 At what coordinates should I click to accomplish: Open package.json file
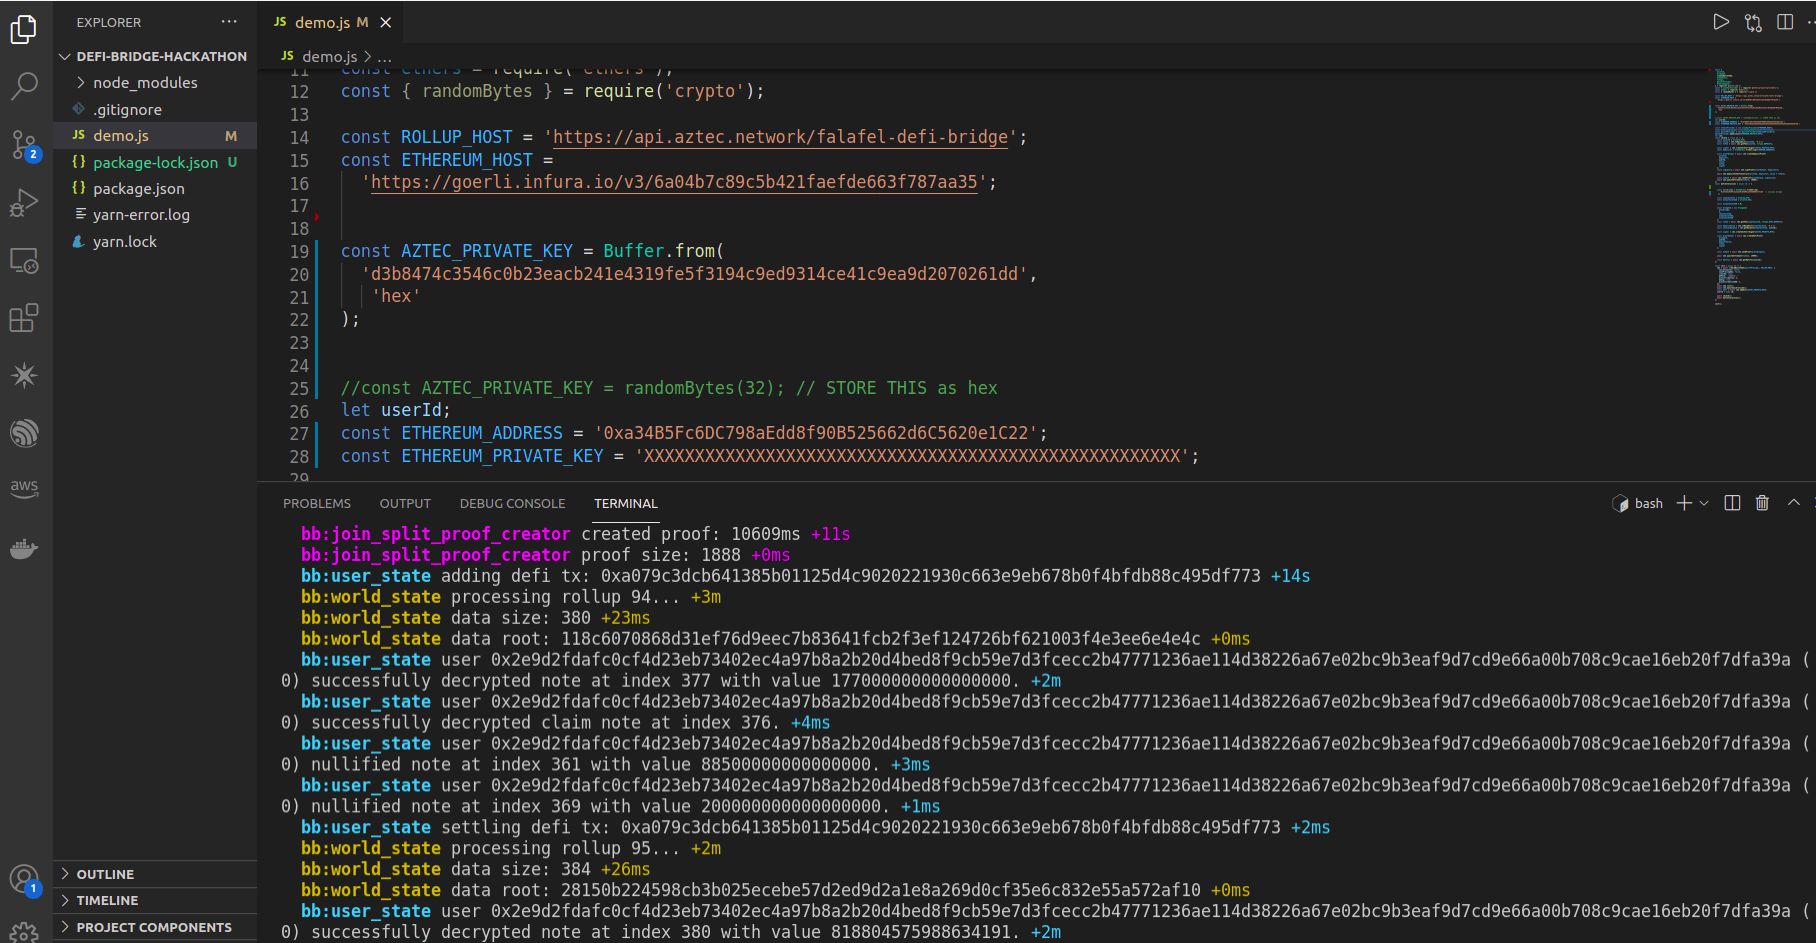pyautogui.click(x=155, y=188)
